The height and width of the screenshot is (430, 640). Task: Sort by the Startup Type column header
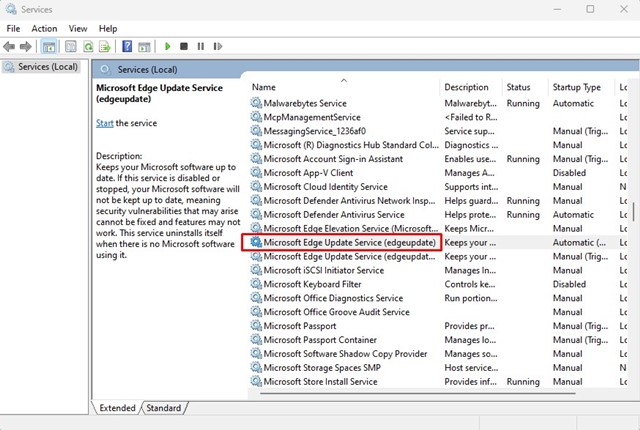[576, 87]
